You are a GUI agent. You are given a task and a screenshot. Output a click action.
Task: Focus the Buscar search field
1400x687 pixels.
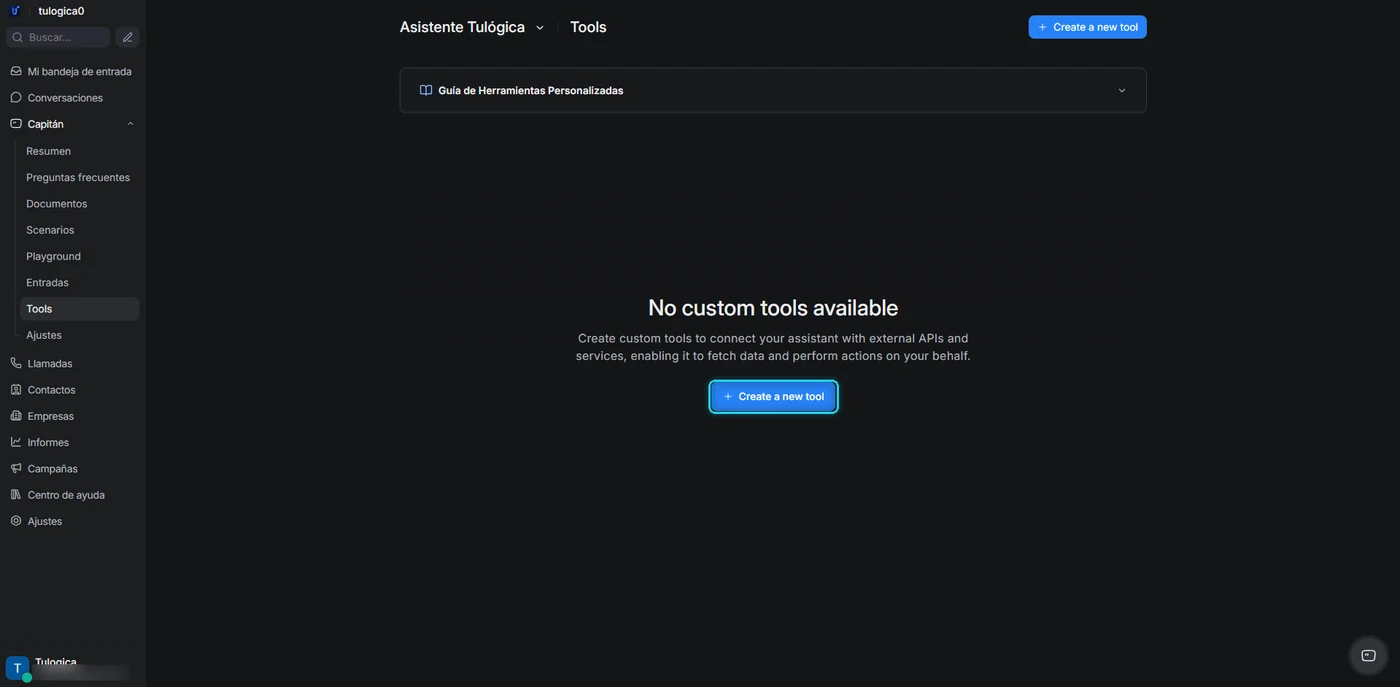pyautogui.click(x=58, y=37)
